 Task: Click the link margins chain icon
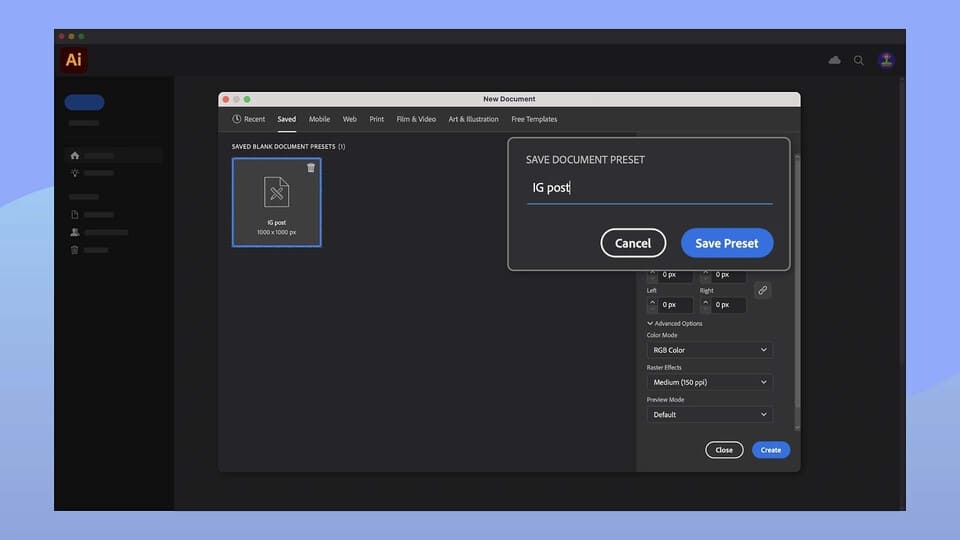[762, 290]
